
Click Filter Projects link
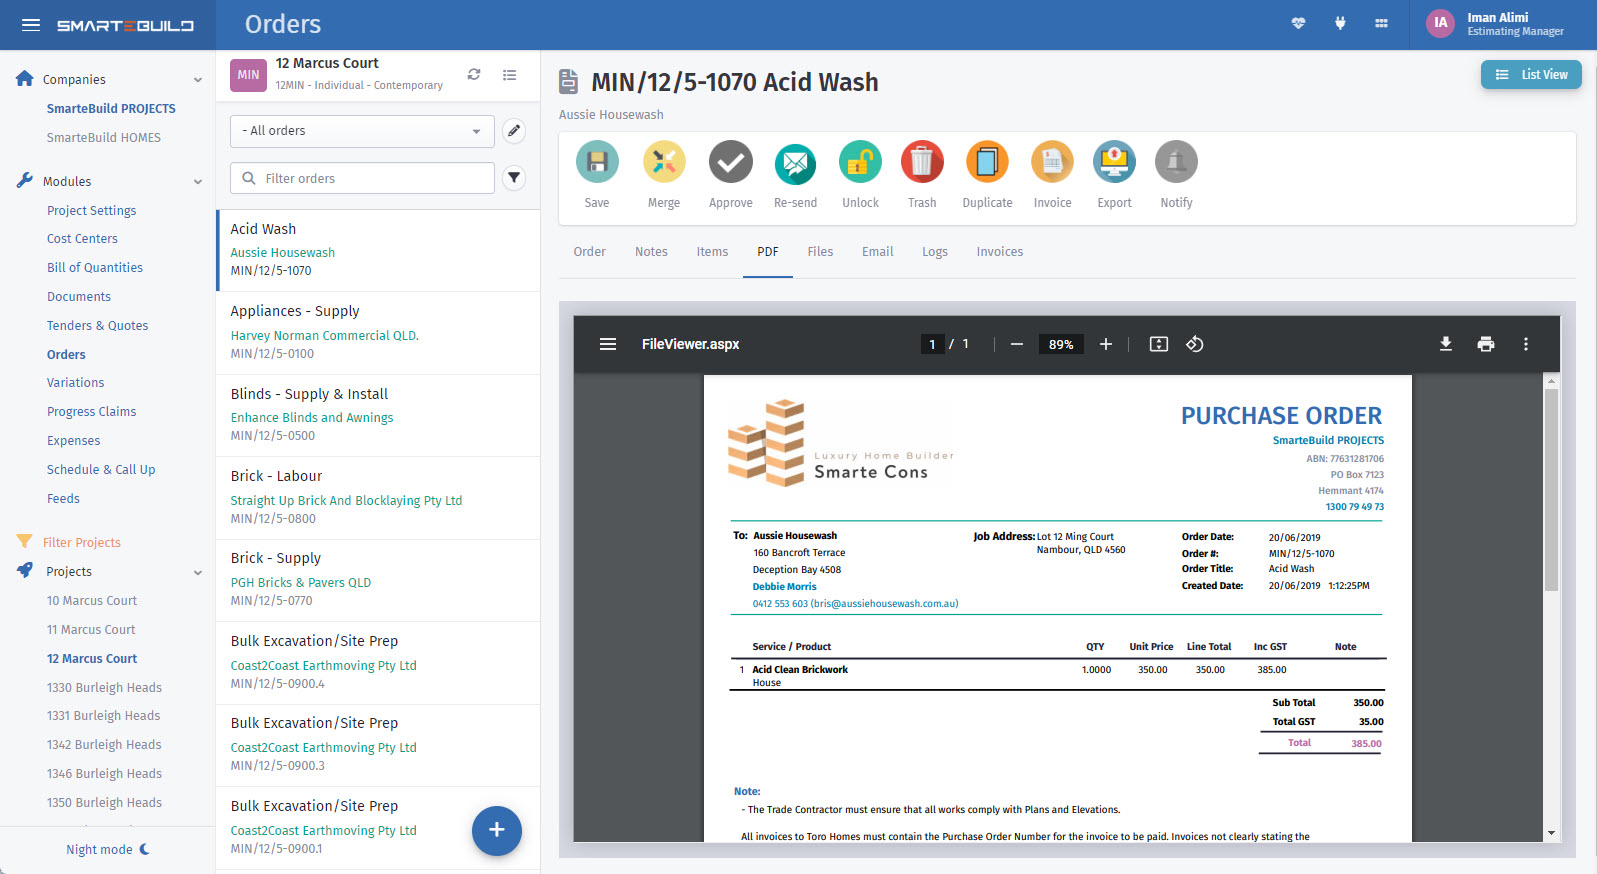click(x=81, y=543)
